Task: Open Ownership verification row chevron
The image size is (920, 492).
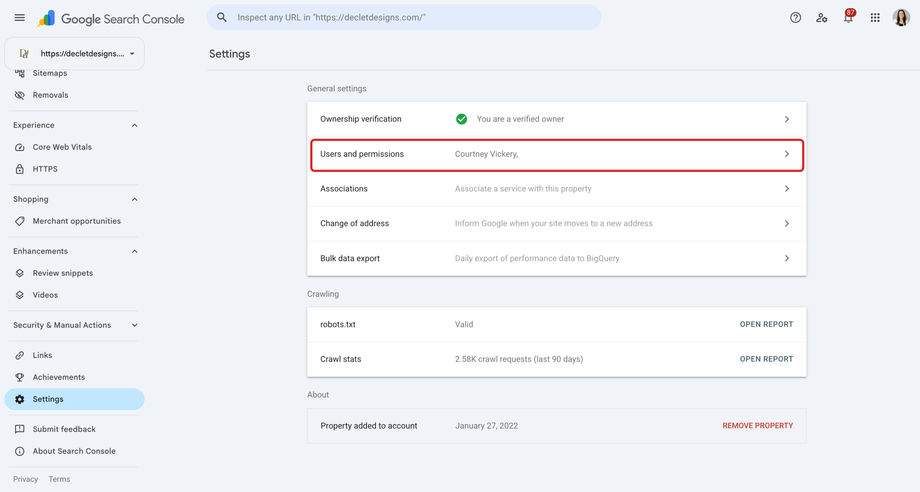Action: click(787, 119)
